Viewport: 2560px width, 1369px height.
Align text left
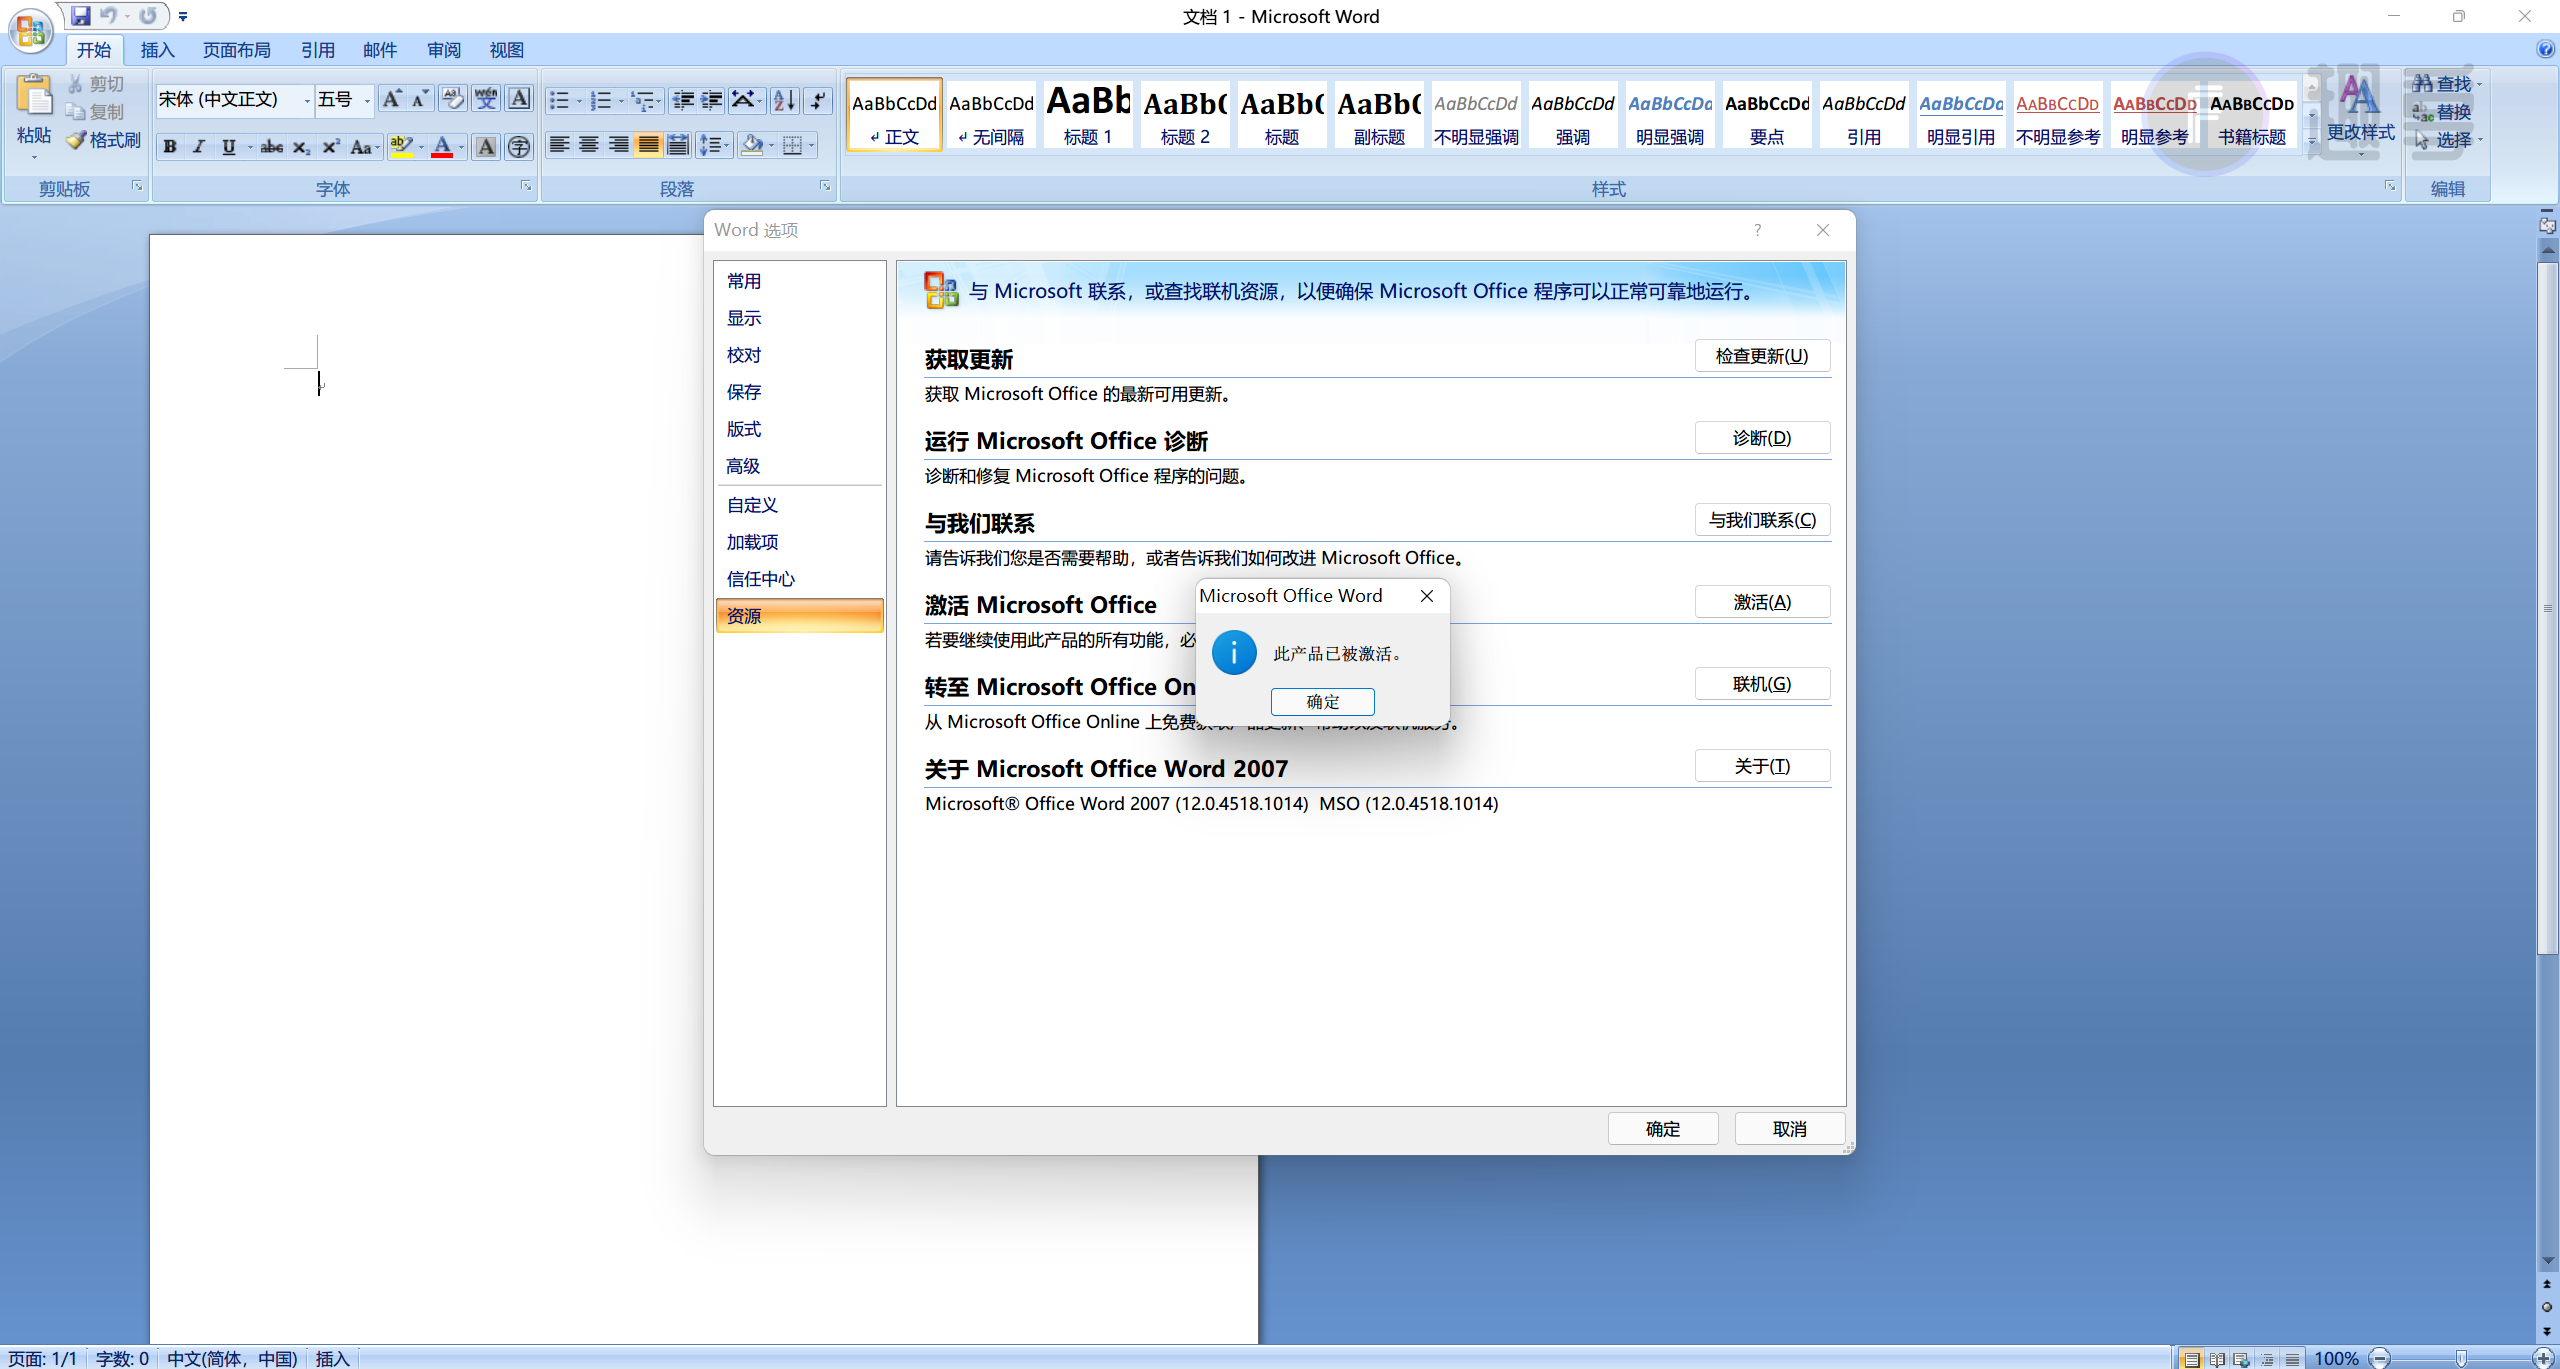(559, 146)
